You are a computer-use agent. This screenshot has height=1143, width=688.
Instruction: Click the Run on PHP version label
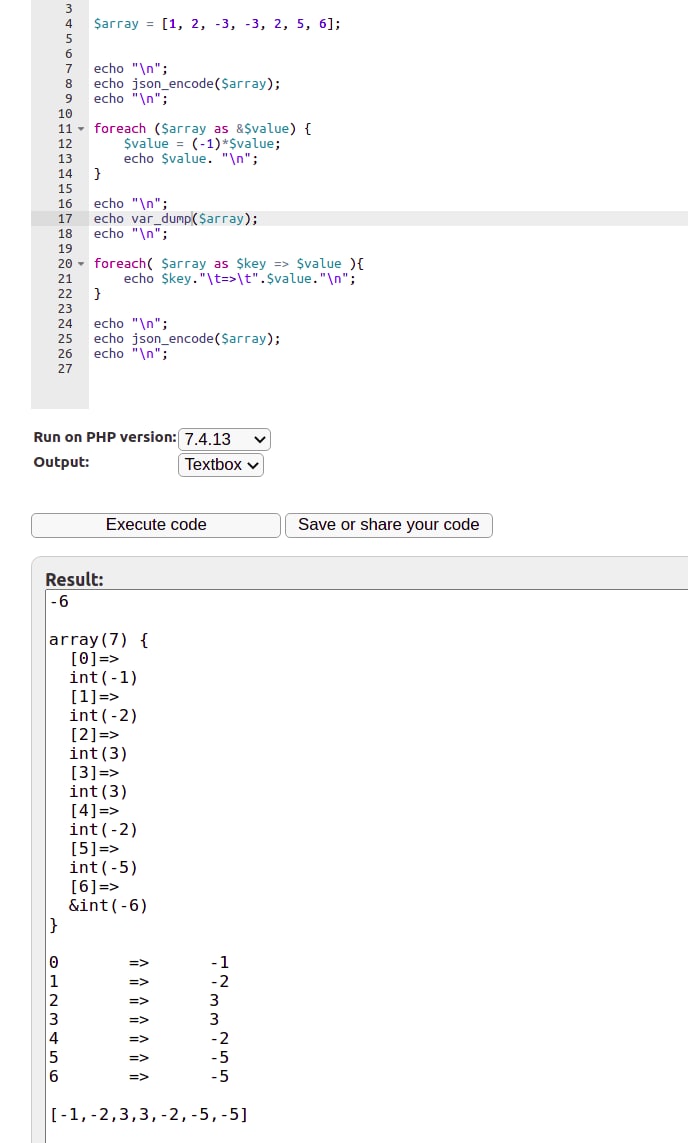[105, 437]
